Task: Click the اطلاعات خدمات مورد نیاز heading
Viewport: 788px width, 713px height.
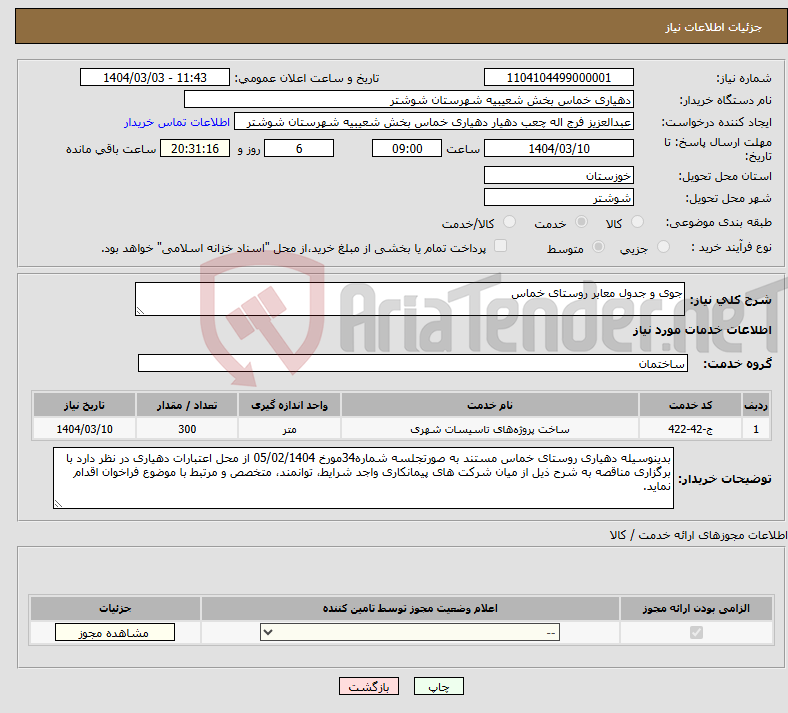Action: click(x=702, y=330)
